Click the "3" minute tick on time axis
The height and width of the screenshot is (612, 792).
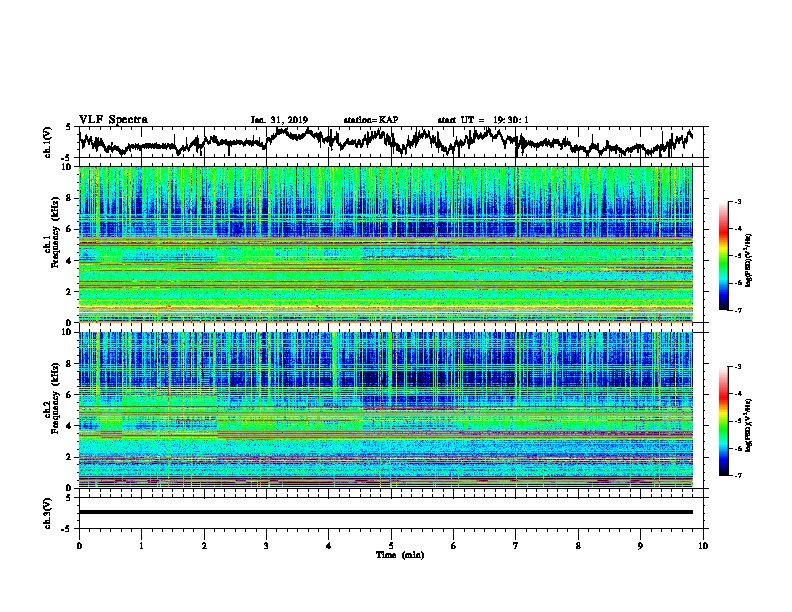click(266, 546)
